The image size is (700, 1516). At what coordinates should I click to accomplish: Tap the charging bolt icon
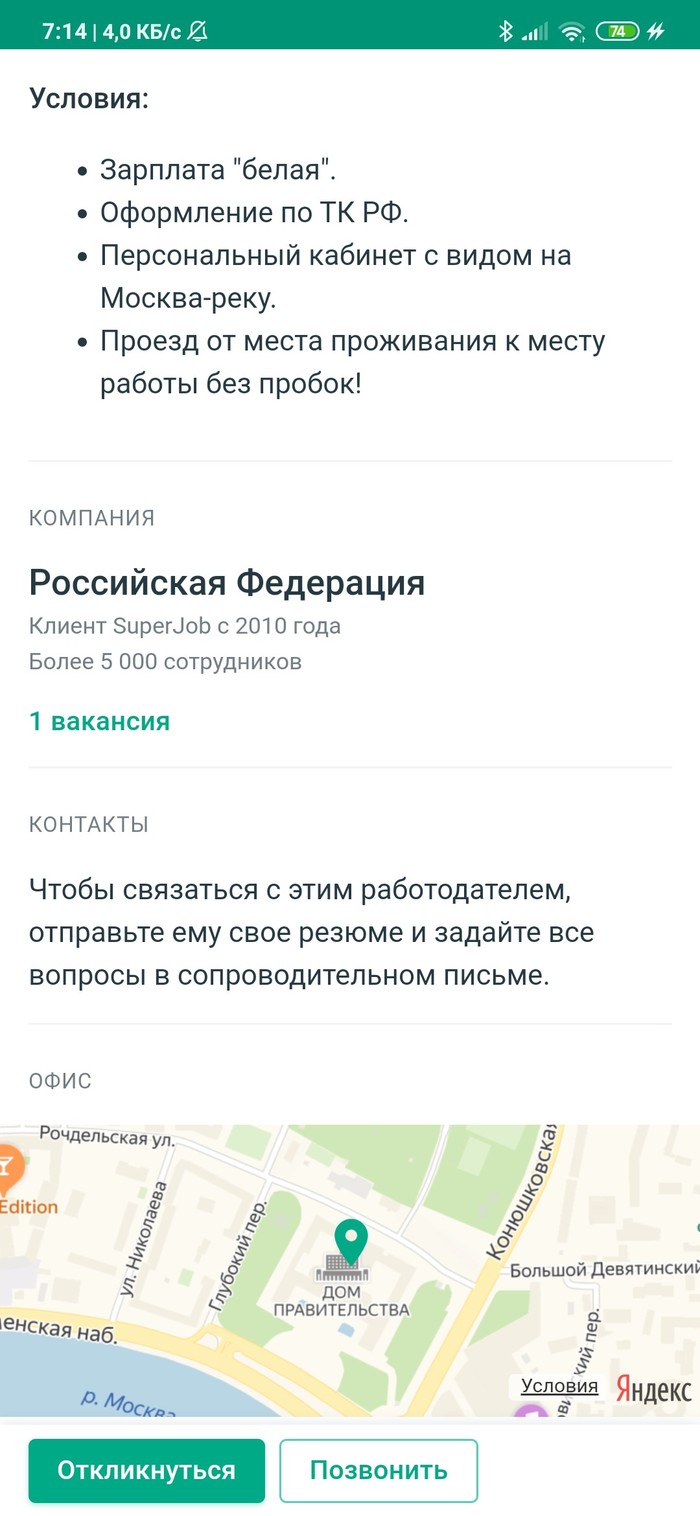click(656, 31)
